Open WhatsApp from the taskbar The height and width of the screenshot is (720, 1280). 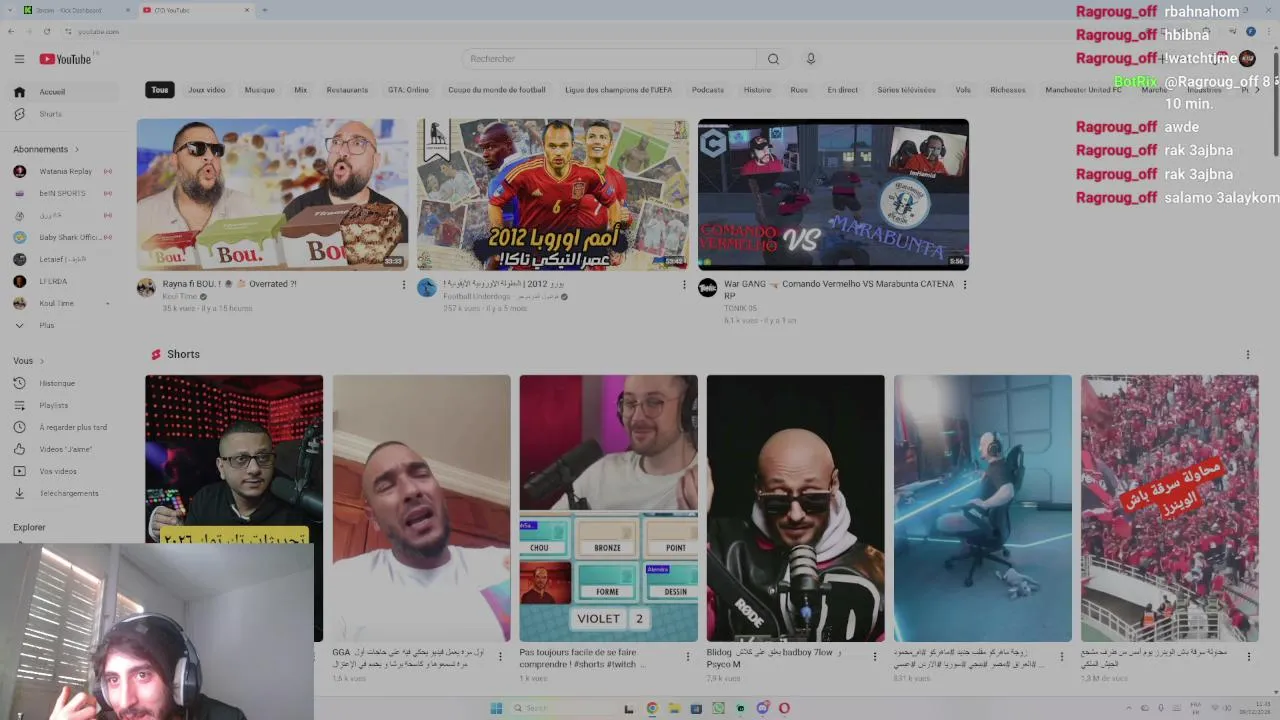coord(719,708)
